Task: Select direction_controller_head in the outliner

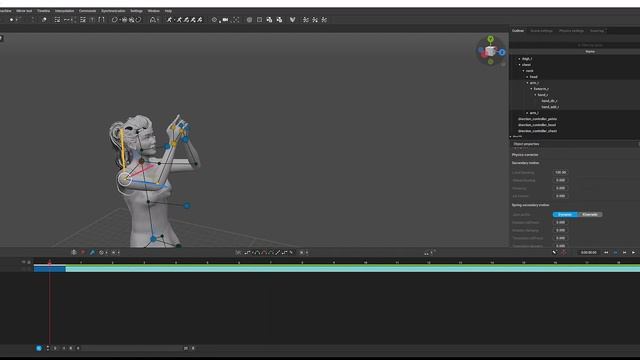Action: [x=537, y=125]
